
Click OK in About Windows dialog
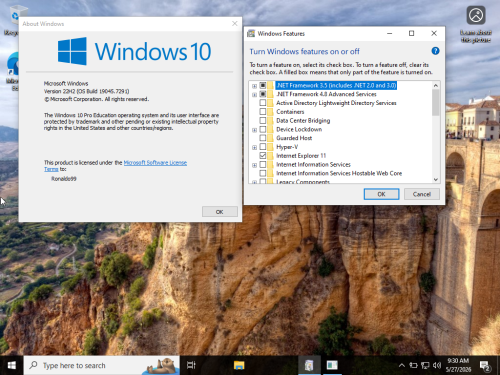[220, 212]
